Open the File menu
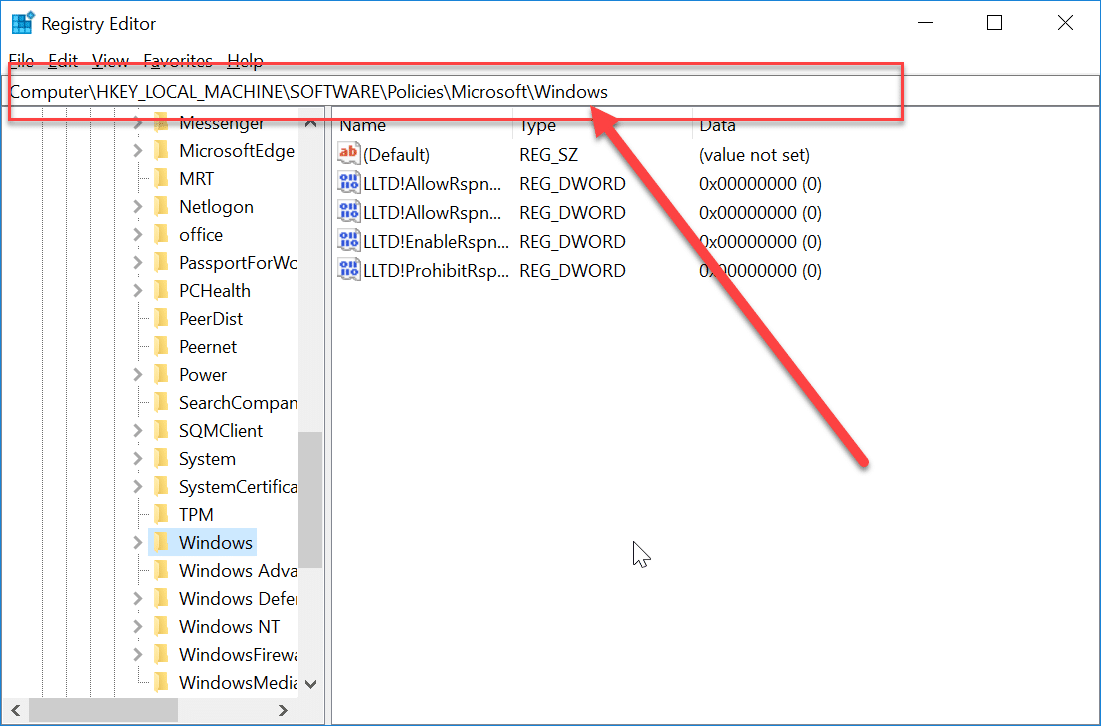 21,60
